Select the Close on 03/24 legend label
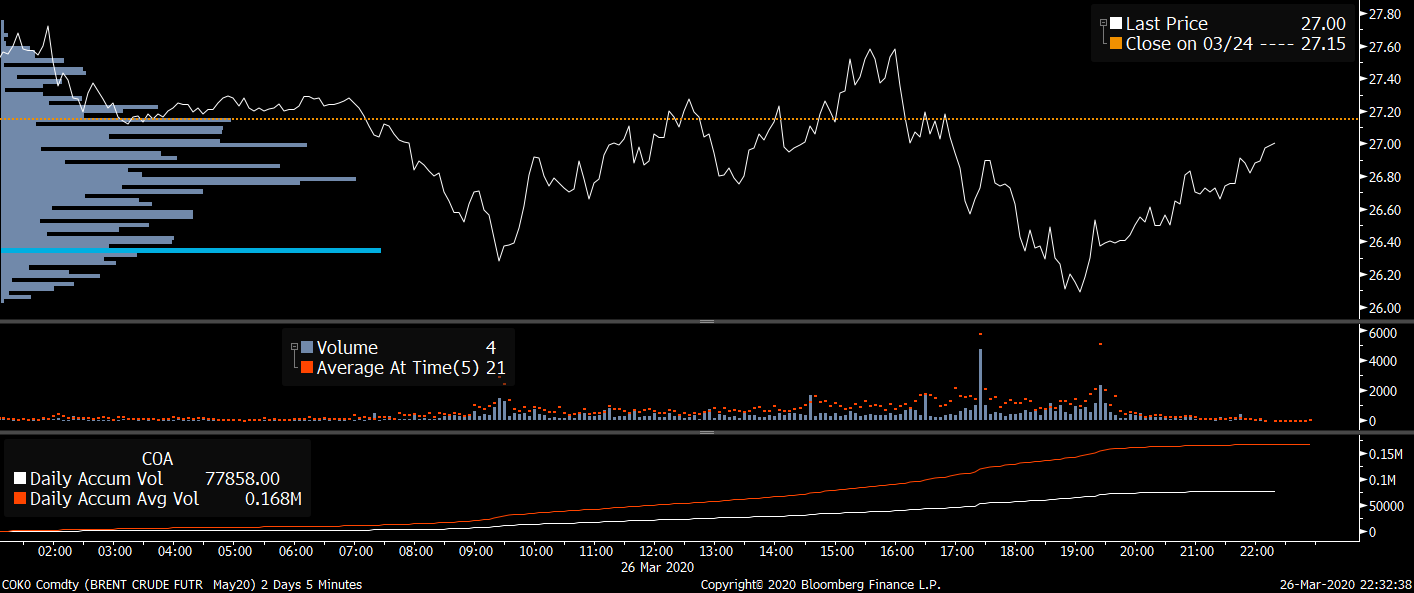Image resolution: width=1414 pixels, height=593 pixels. [x=1189, y=44]
